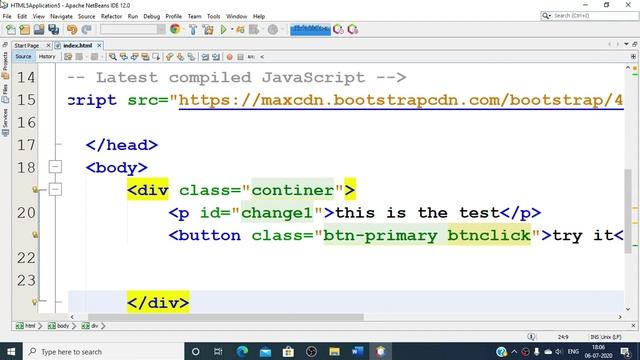
Task: Open the File menu
Action: coord(7,16)
